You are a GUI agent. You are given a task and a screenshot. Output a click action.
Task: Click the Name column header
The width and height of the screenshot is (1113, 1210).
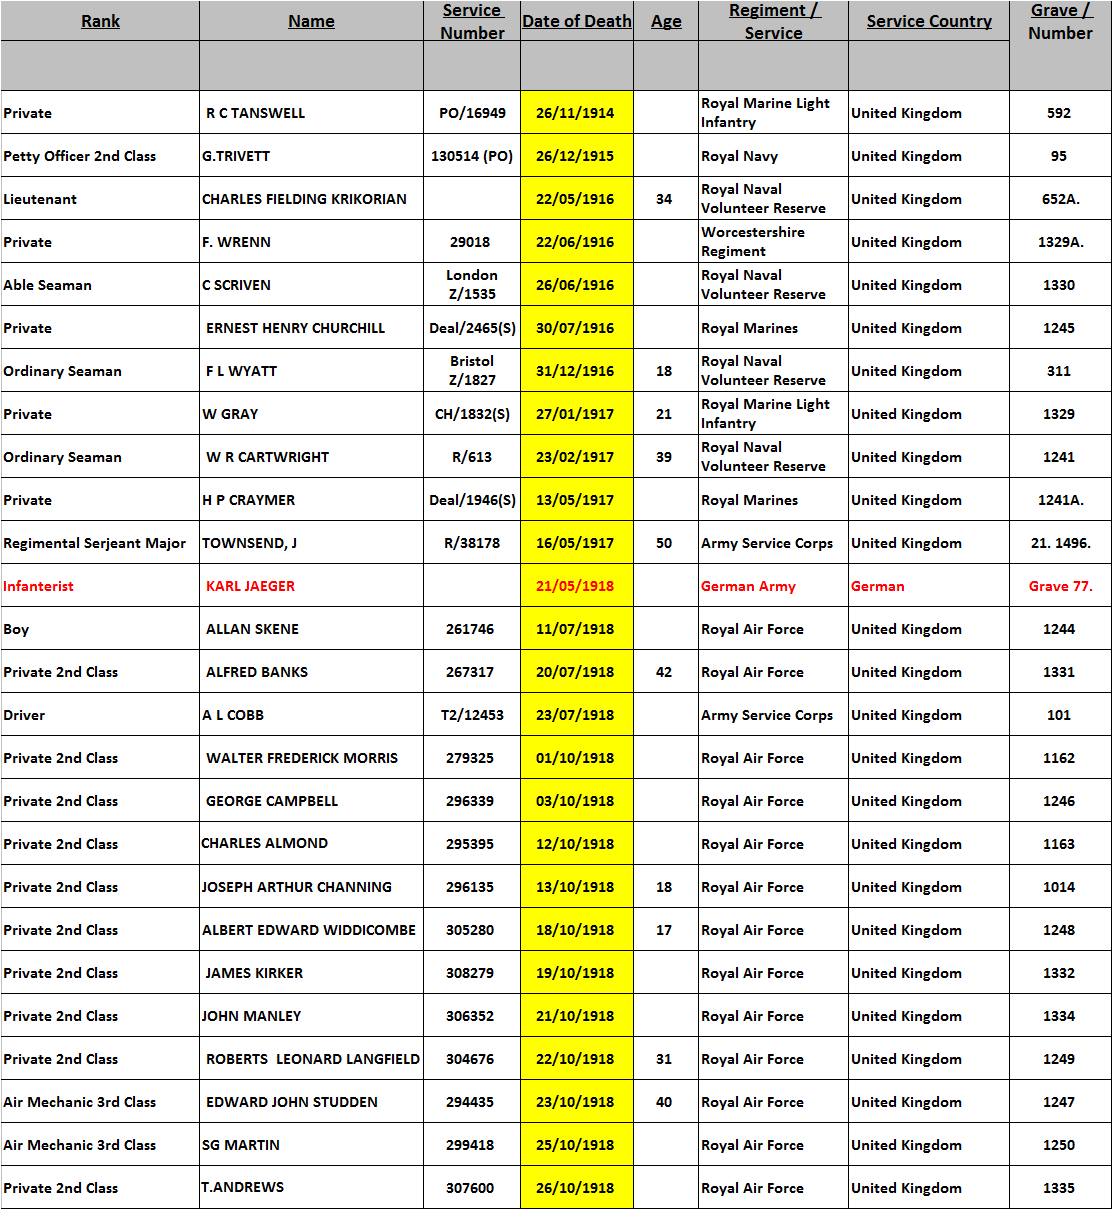click(x=311, y=21)
